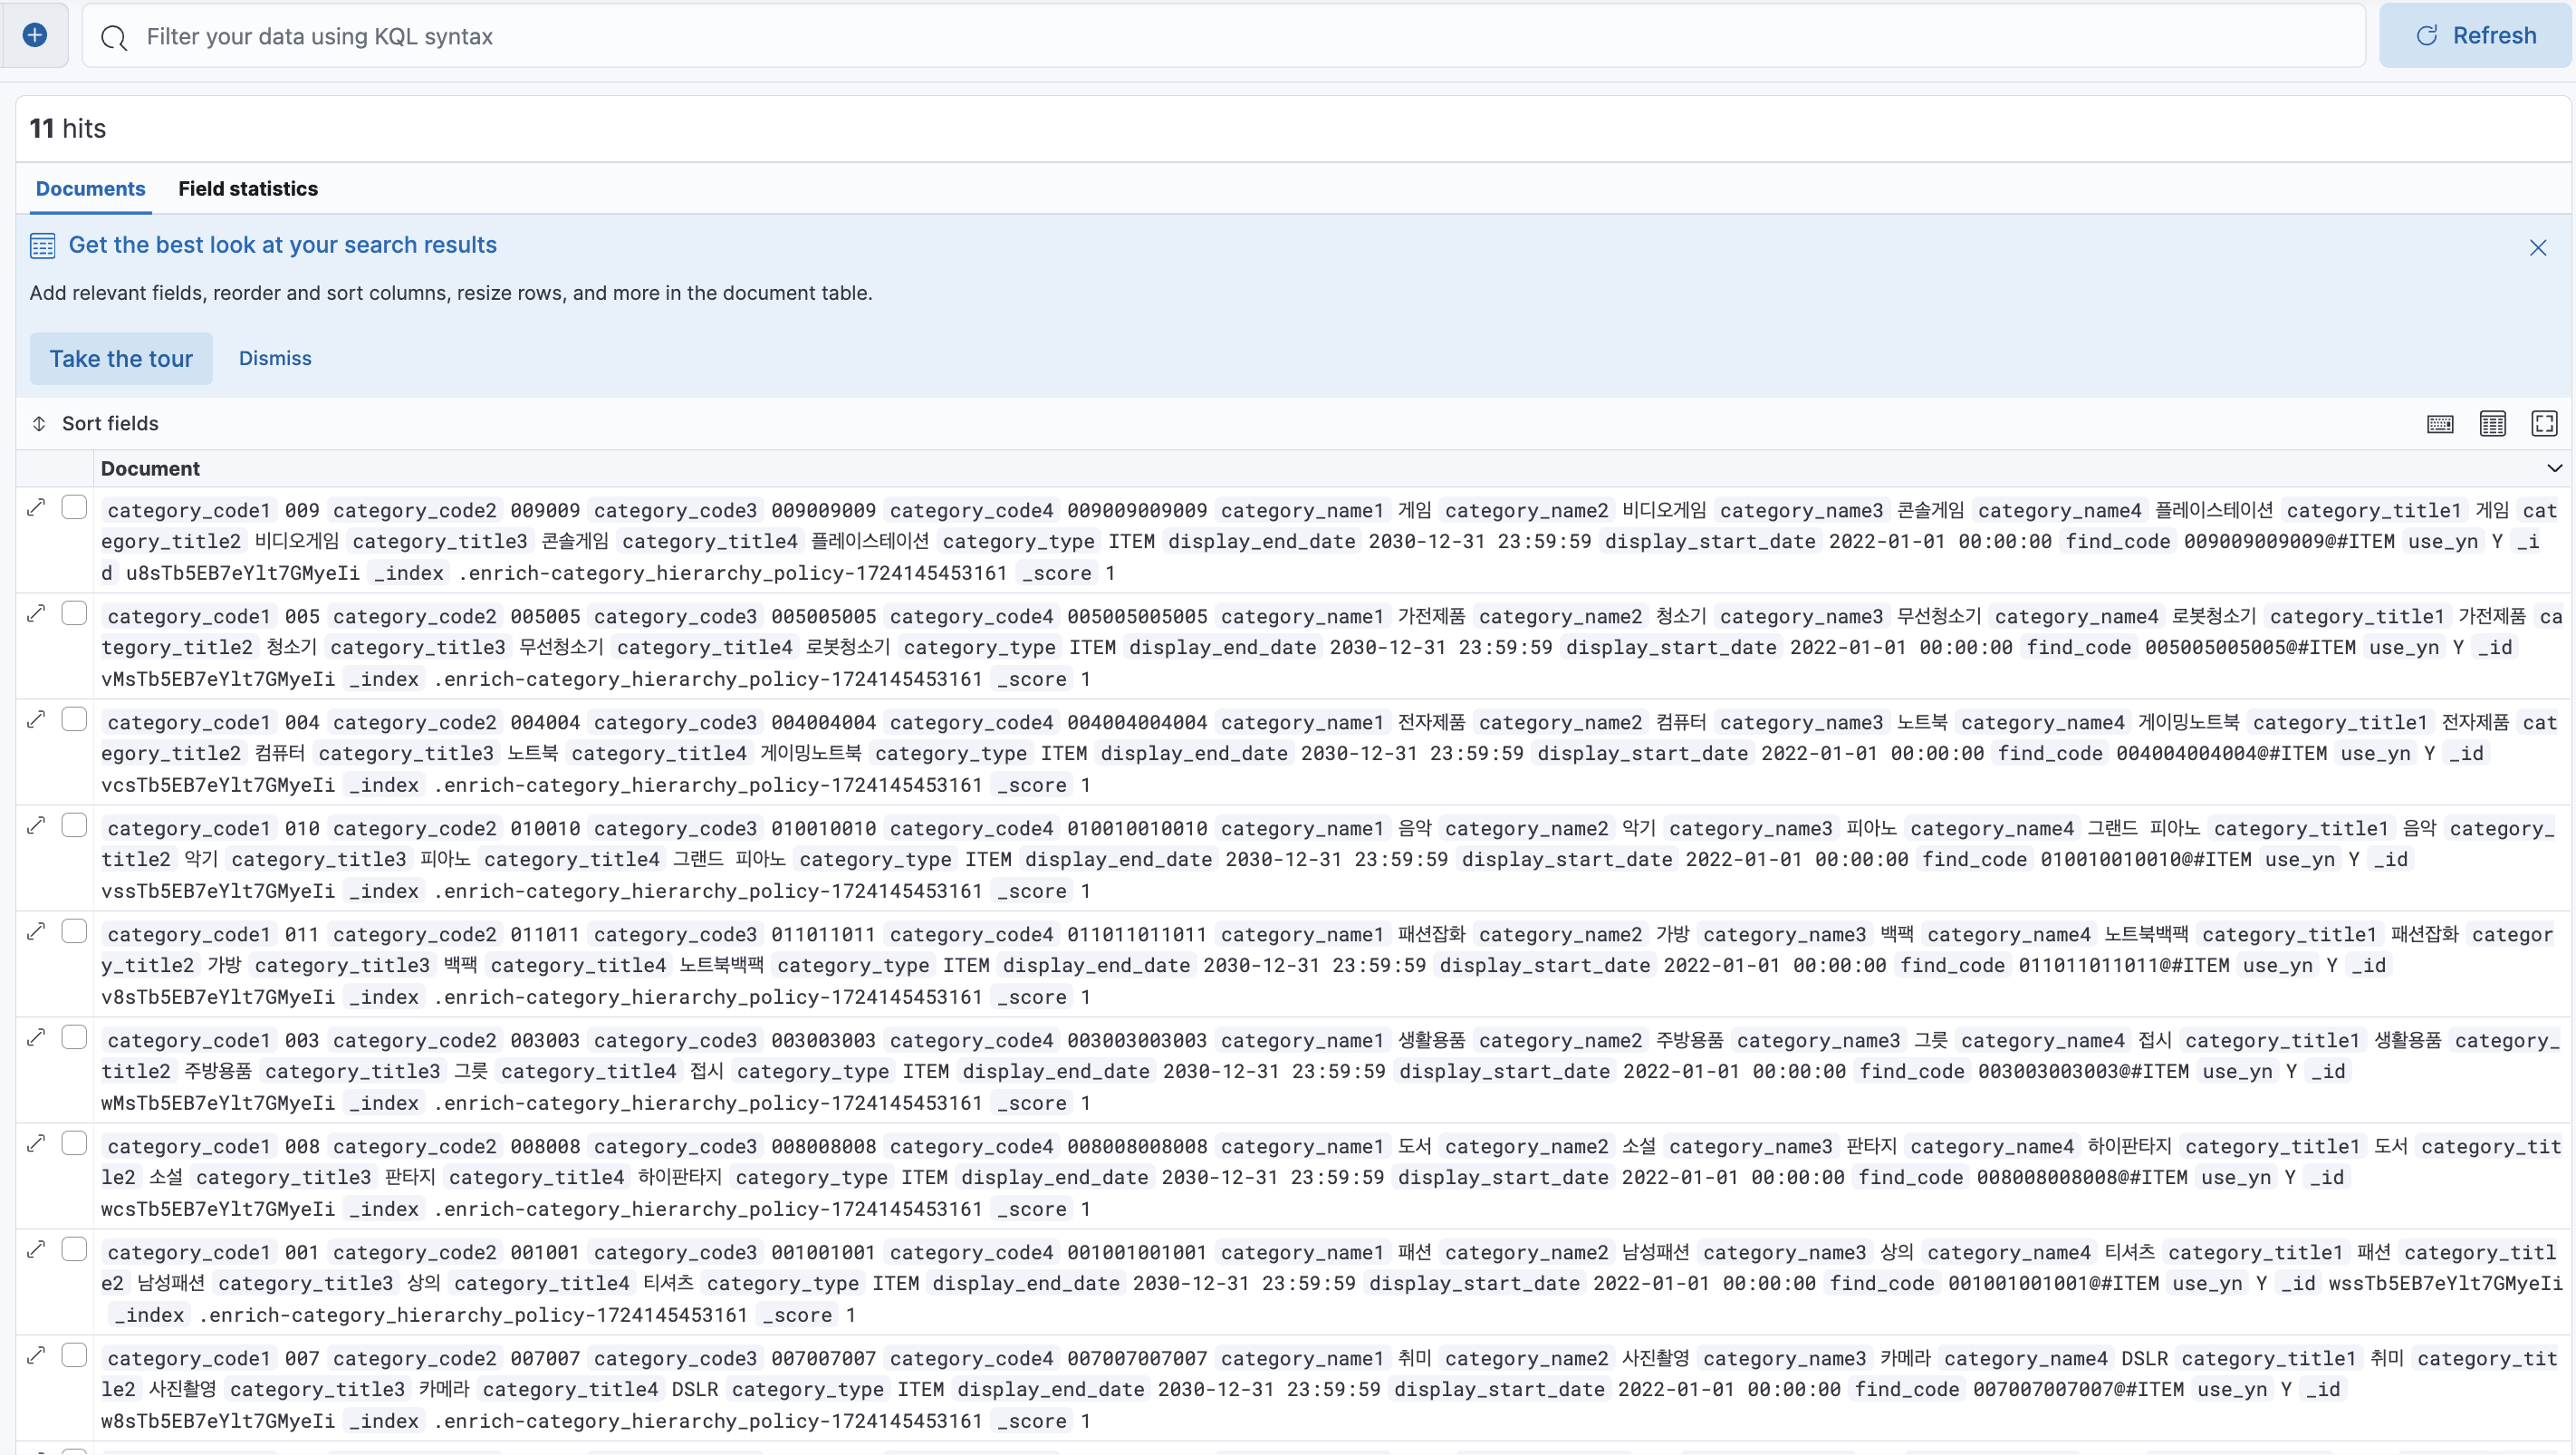Open the Document column header dropdown
The height and width of the screenshot is (1455, 2576).
point(2554,468)
